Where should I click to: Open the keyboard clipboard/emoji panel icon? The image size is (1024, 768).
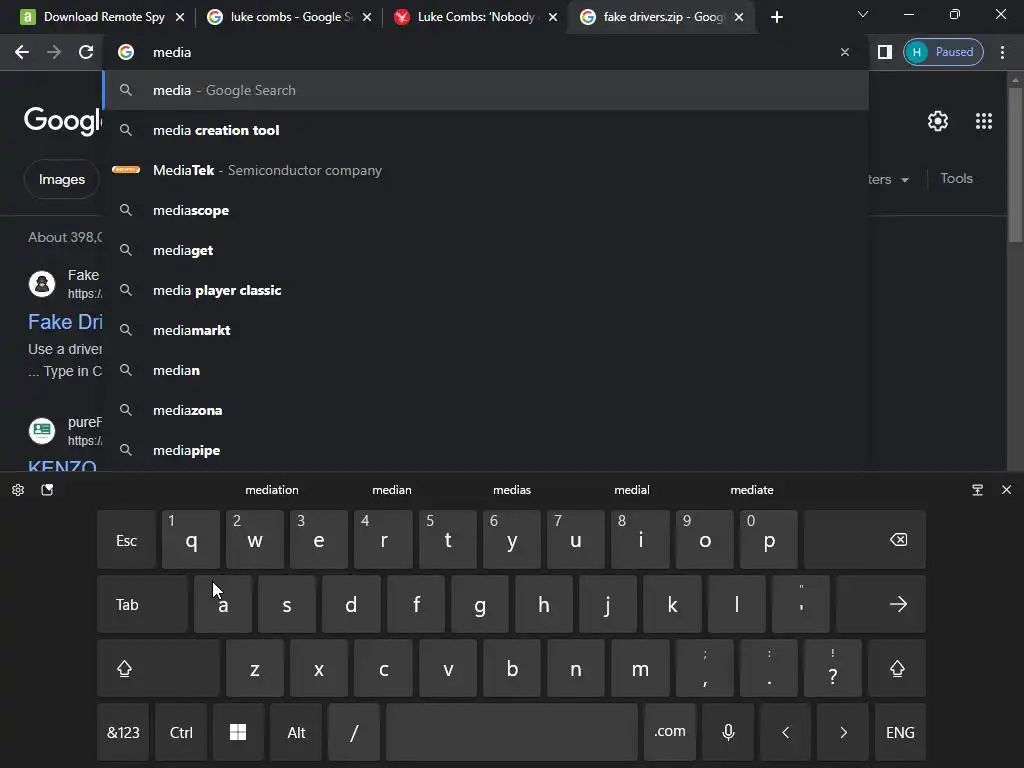pyautogui.click(x=47, y=490)
